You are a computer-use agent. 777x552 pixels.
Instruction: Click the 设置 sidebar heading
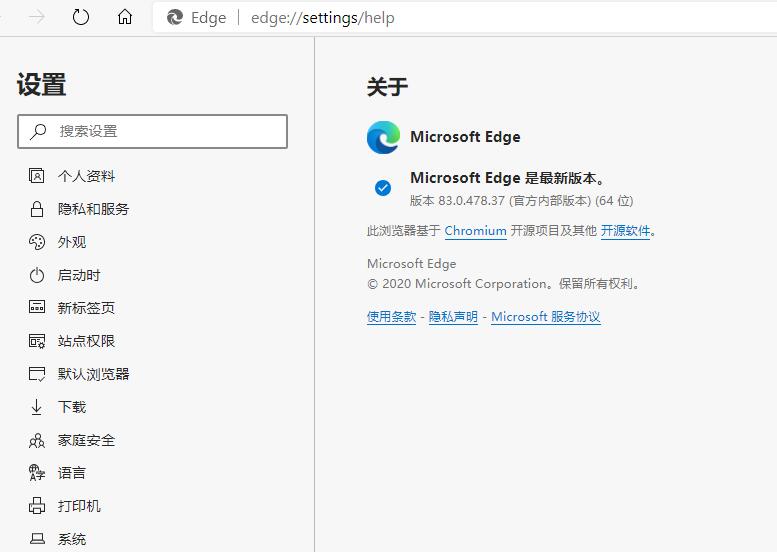click(x=42, y=84)
